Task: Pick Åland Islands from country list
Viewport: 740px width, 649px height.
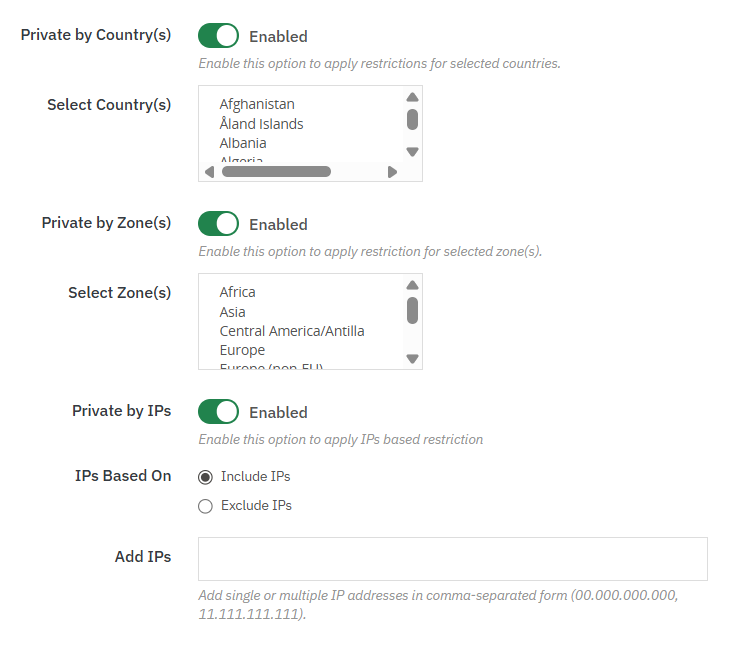Action: point(262,124)
